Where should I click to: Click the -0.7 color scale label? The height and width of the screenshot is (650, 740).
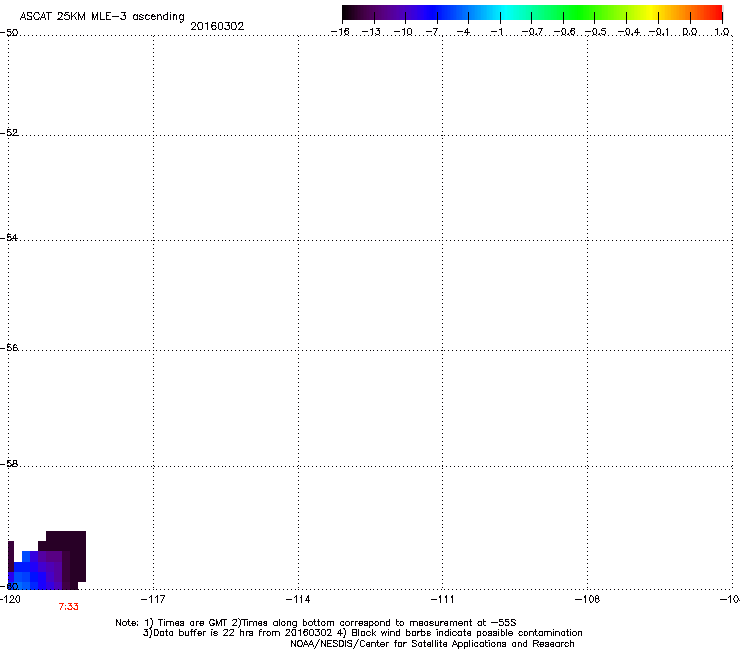[x=532, y=32]
